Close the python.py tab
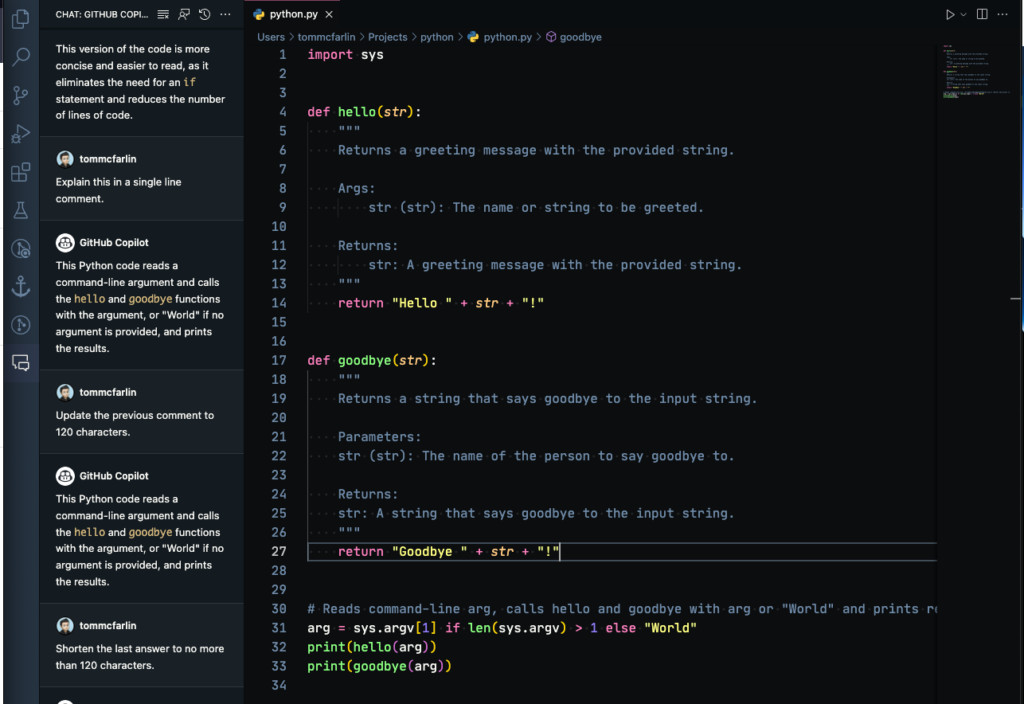Viewport: 1024px width, 704px height. [329, 14]
